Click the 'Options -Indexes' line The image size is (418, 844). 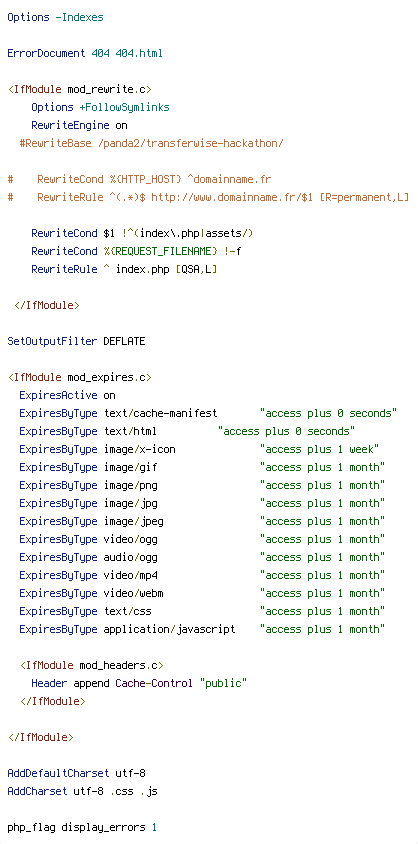pos(55,17)
